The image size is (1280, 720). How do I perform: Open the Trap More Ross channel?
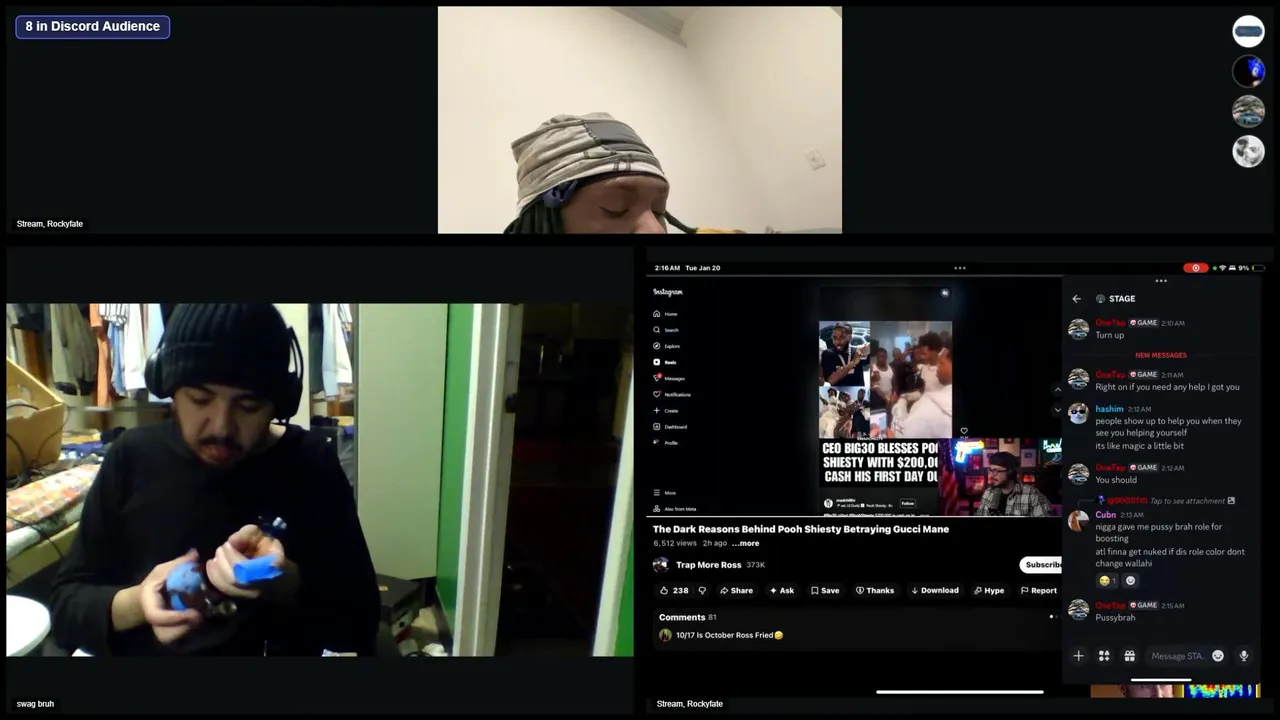(x=708, y=565)
